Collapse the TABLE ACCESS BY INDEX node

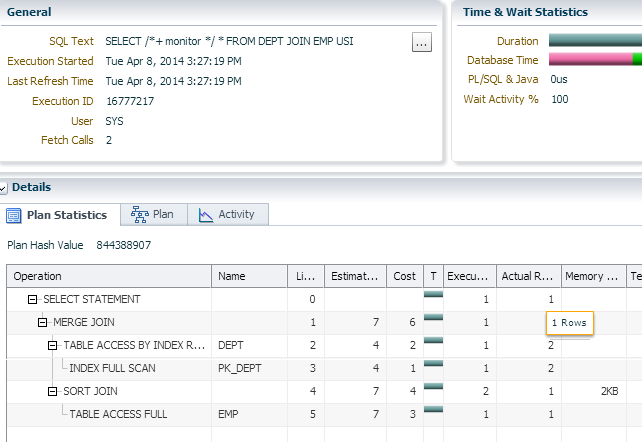coord(53,345)
